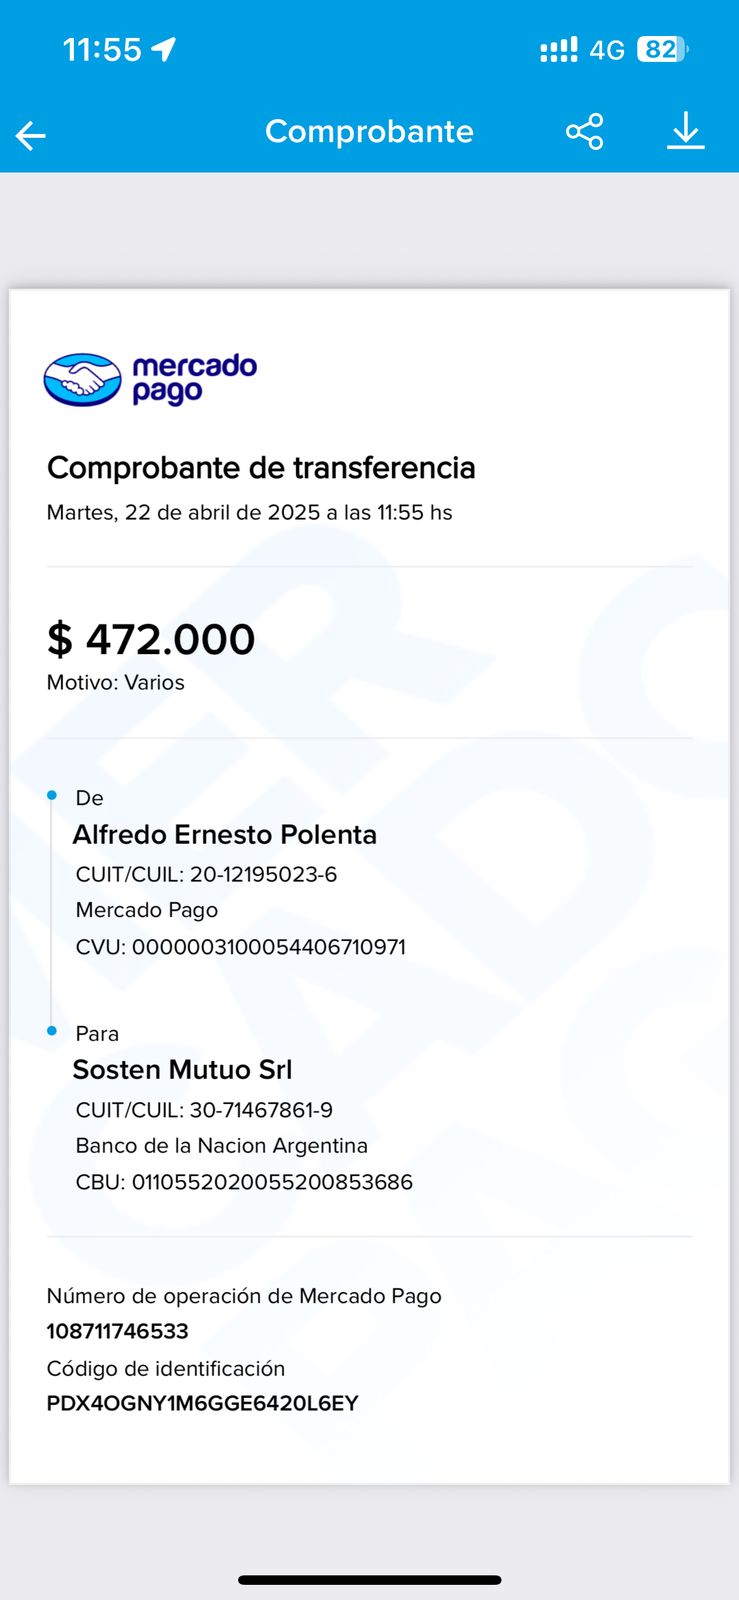Image resolution: width=739 pixels, height=1600 pixels.
Task: Tap the home indicator bar
Action: coord(369,1580)
